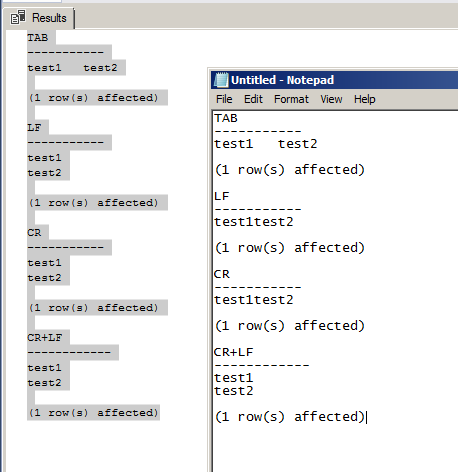
Task: Open the Notepad View menu
Action: [331, 99]
